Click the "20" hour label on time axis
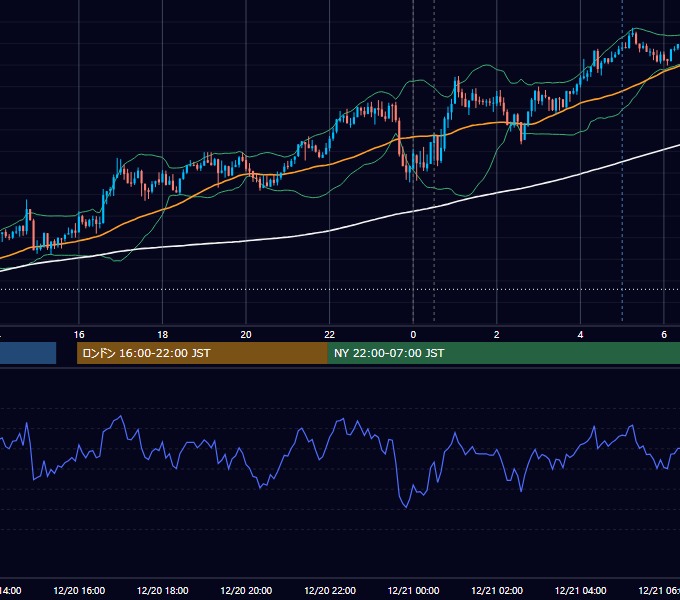Image resolution: width=680 pixels, height=600 pixels. coord(246,334)
